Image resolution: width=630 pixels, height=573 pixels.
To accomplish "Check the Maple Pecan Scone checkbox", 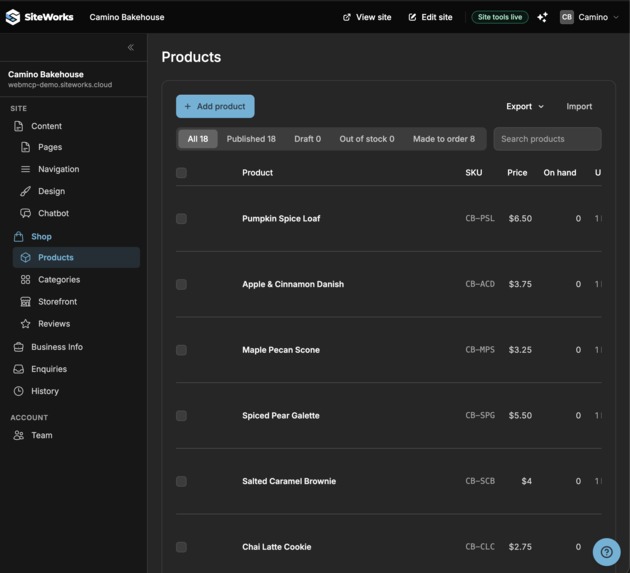I will (181, 350).
